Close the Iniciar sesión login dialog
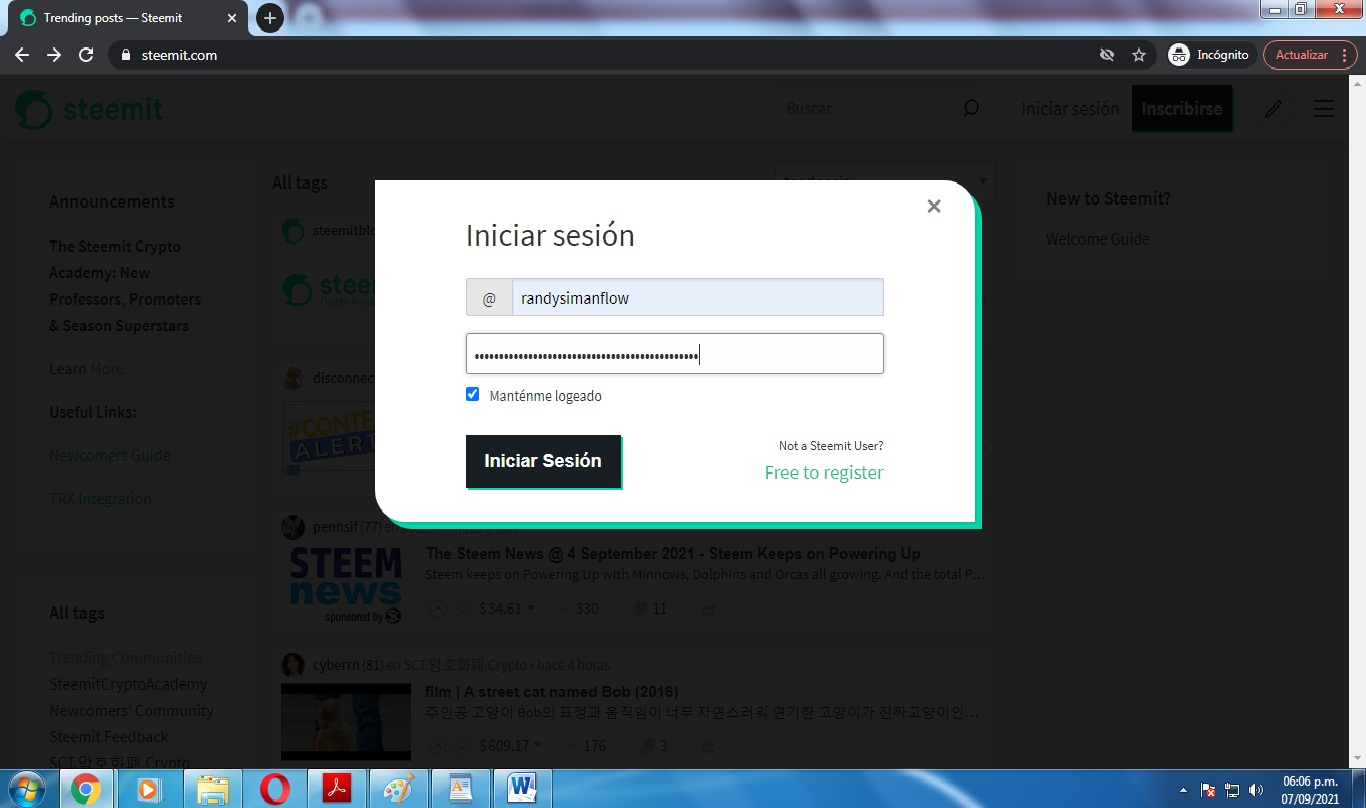Screen dimensions: 1366x808 click(934, 206)
